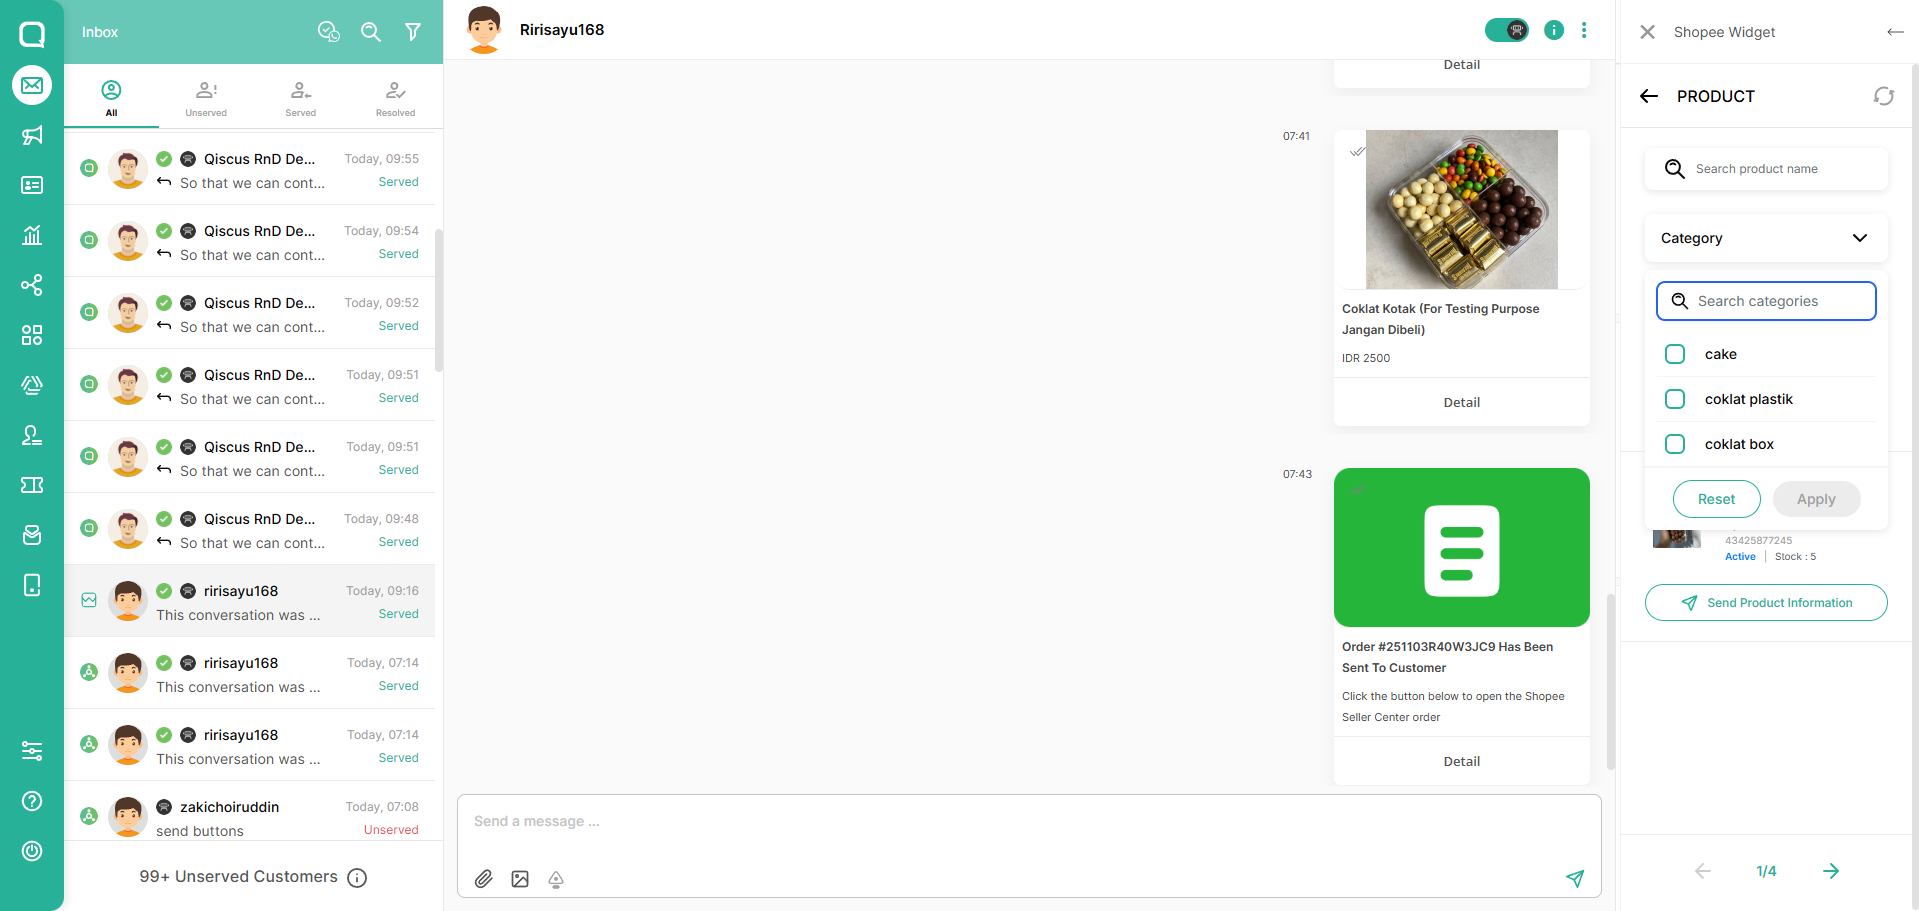Click the image upload icon in composer
The height and width of the screenshot is (911, 1919).
click(x=520, y=879)
